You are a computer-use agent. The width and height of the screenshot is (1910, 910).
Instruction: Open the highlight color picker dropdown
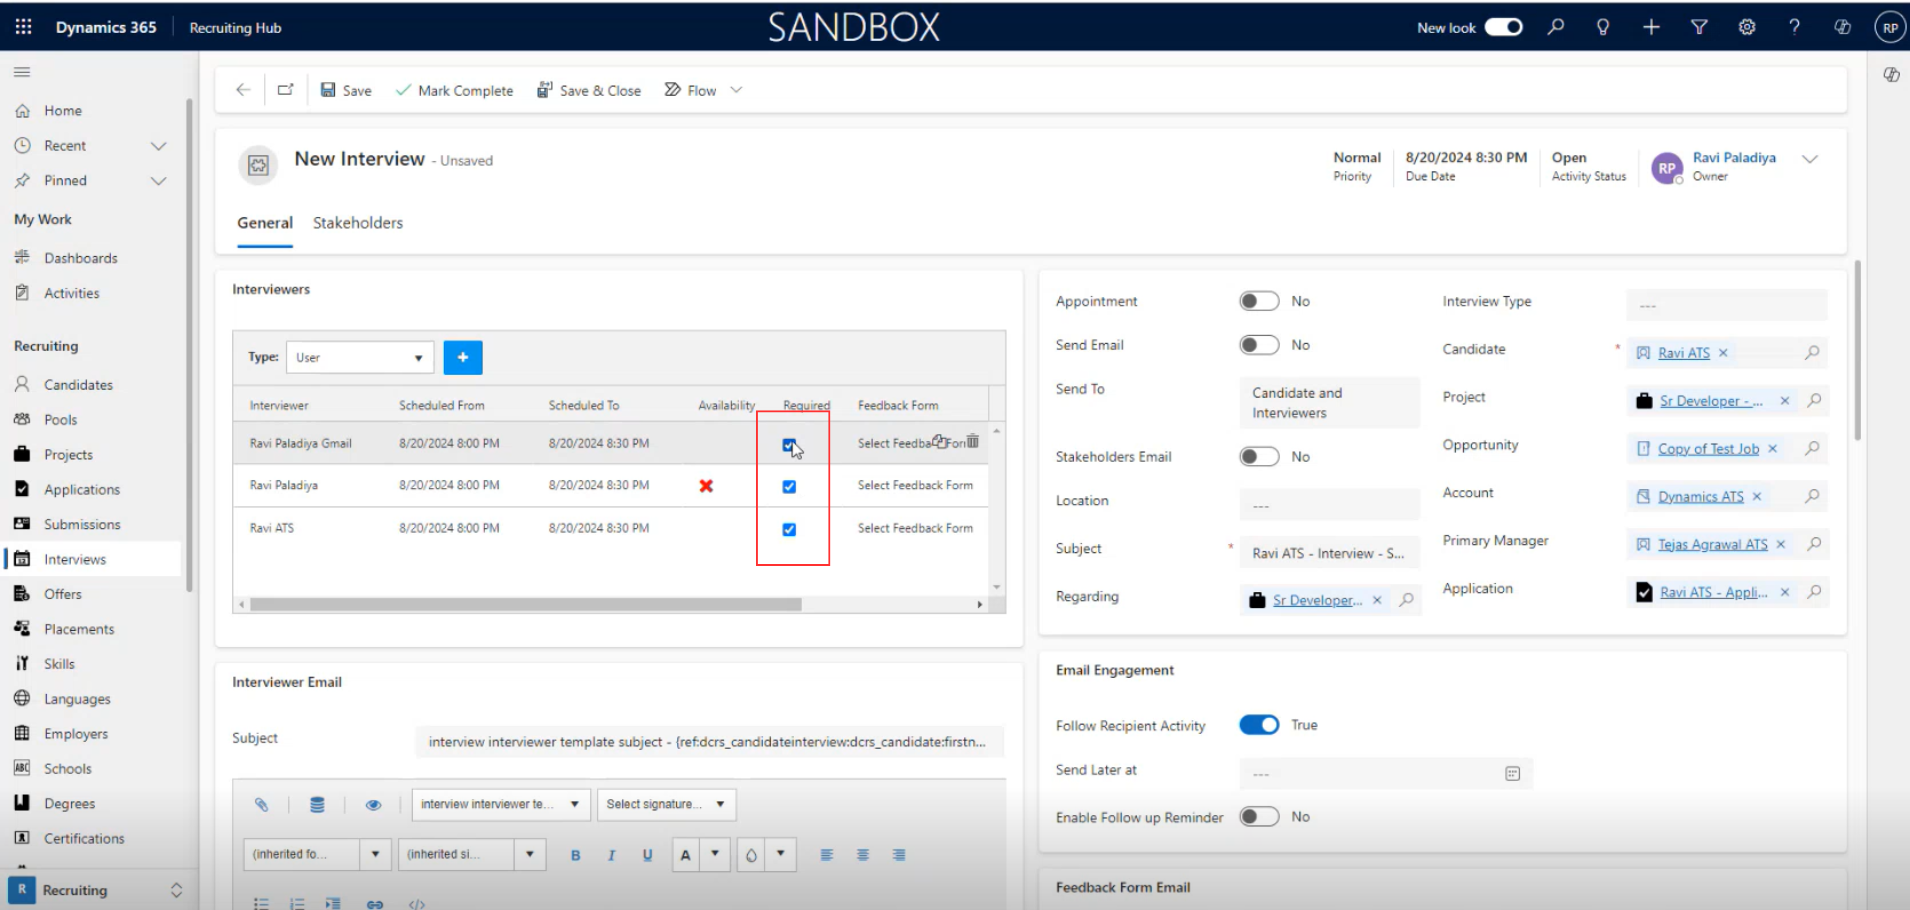(x=781, y=853)
